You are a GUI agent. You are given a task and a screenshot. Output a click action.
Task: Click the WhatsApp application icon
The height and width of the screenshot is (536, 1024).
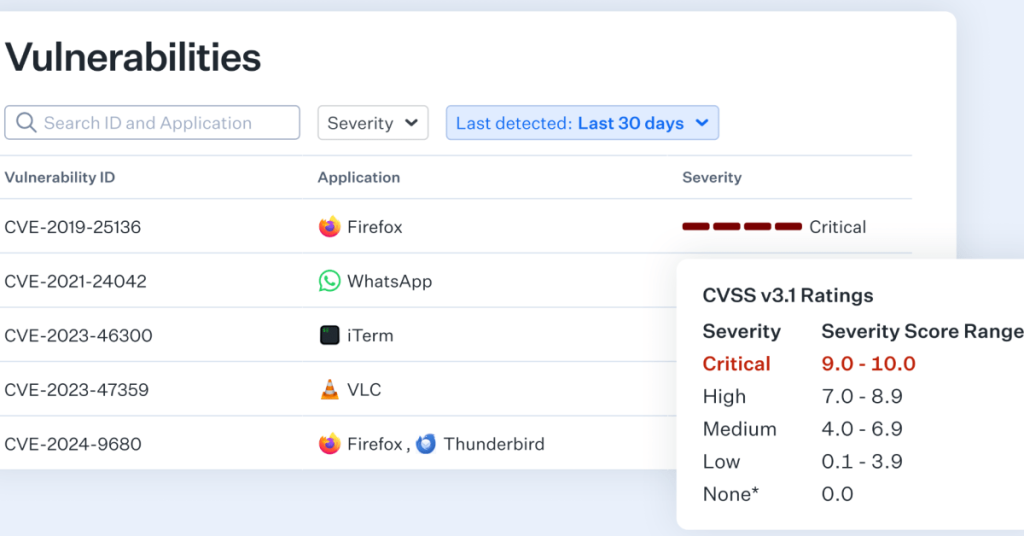[x=329, y=281]
